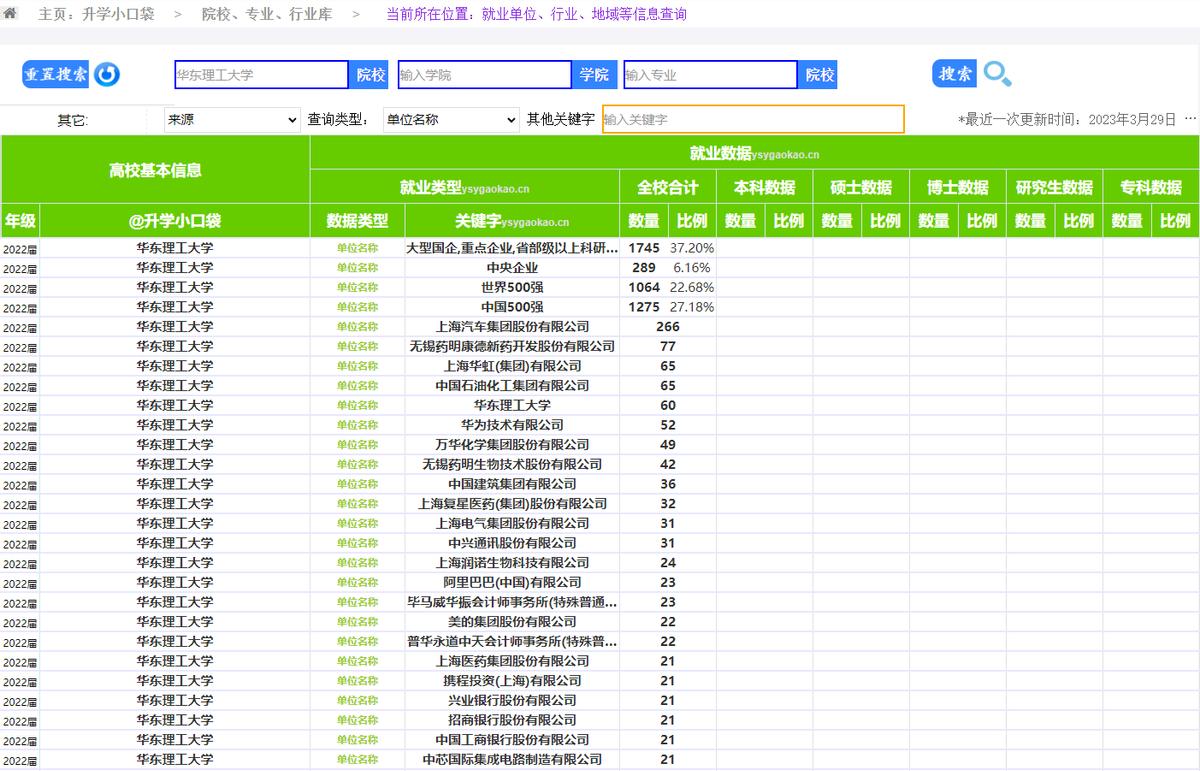The image size is (1200, 771).
Task: Open 主页：升学小口袋 breadcrumb link
Action: [96, 14]
